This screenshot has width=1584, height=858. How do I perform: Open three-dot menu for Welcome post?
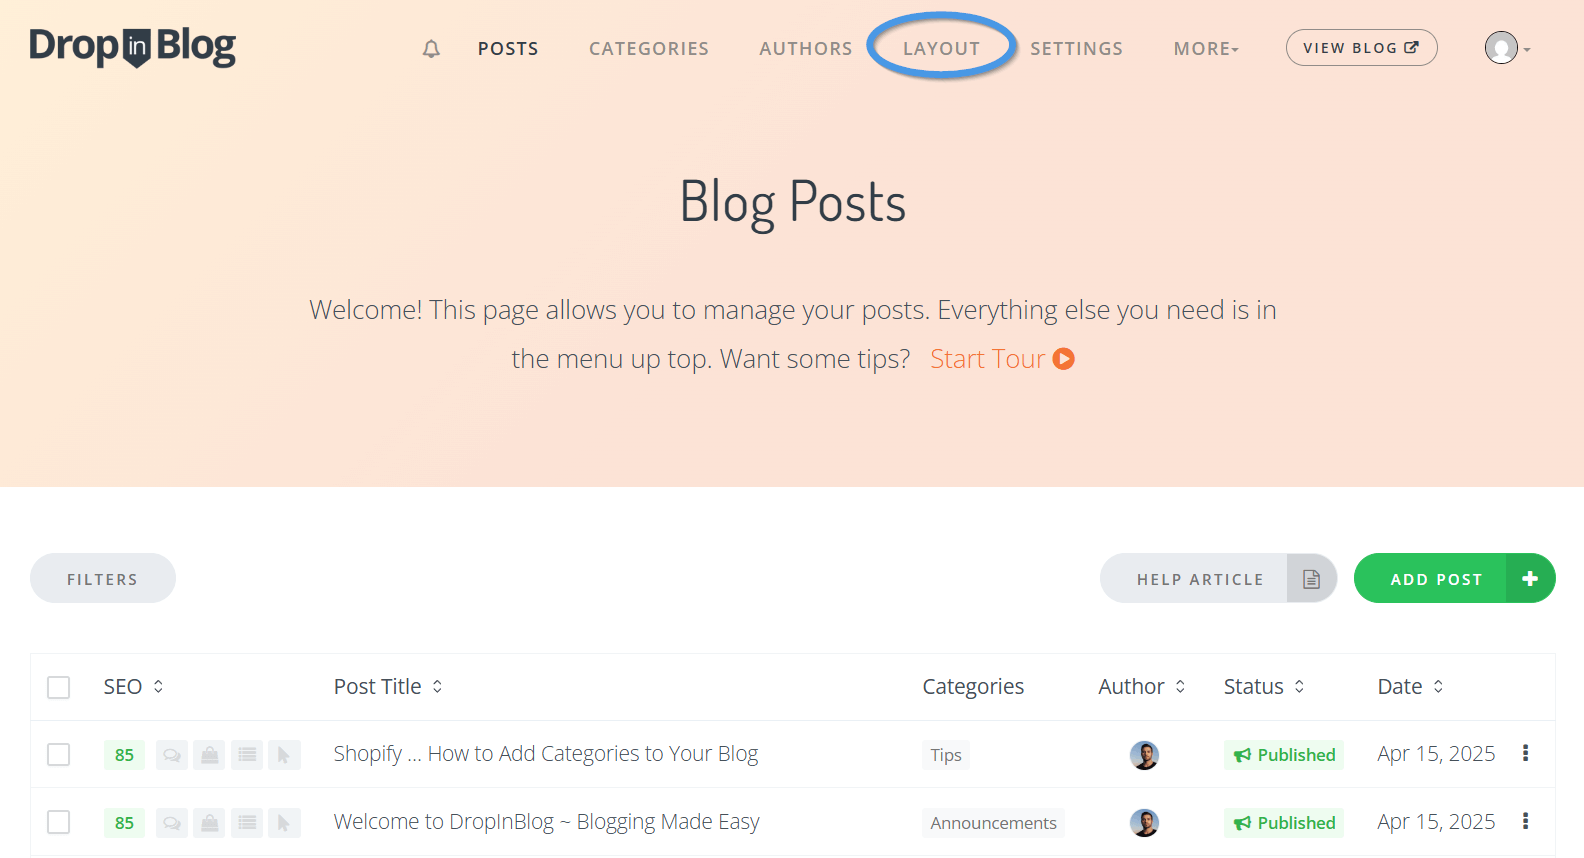click(x=1525, y=821)
